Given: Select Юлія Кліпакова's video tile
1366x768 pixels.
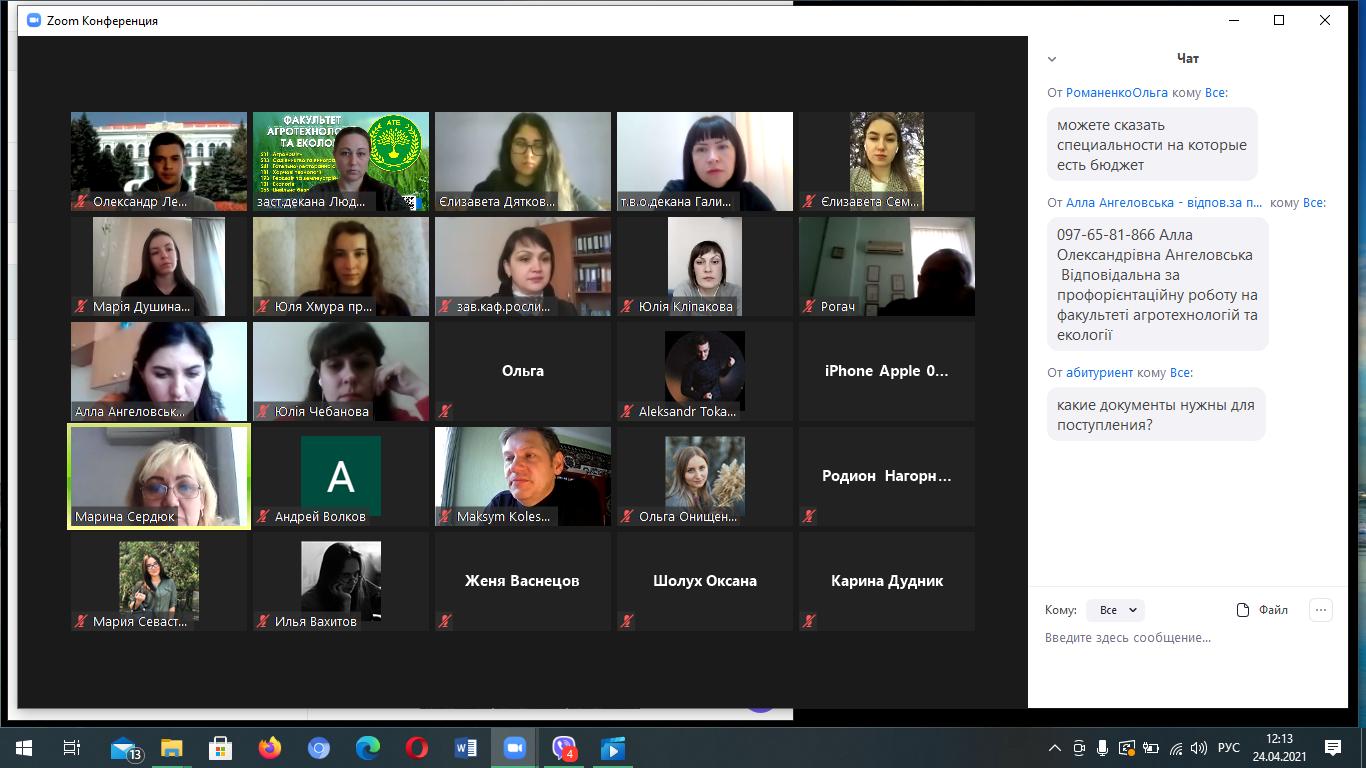Looking at the screenshot, I should click(x=705, y=266).
